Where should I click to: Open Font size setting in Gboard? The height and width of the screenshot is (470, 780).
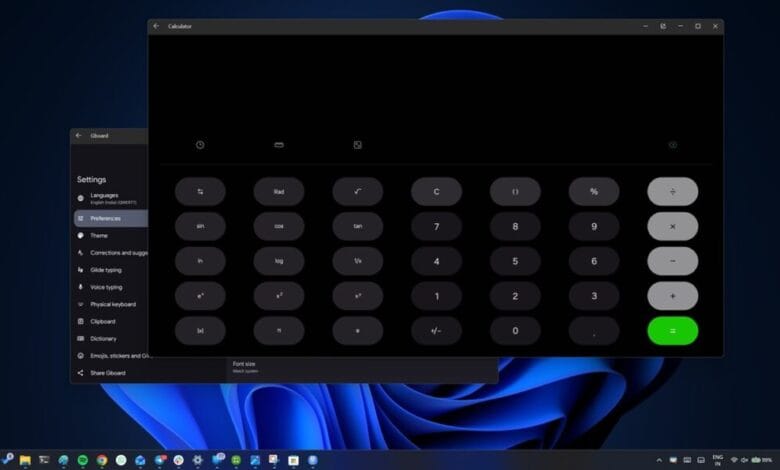tap(245, 366)
